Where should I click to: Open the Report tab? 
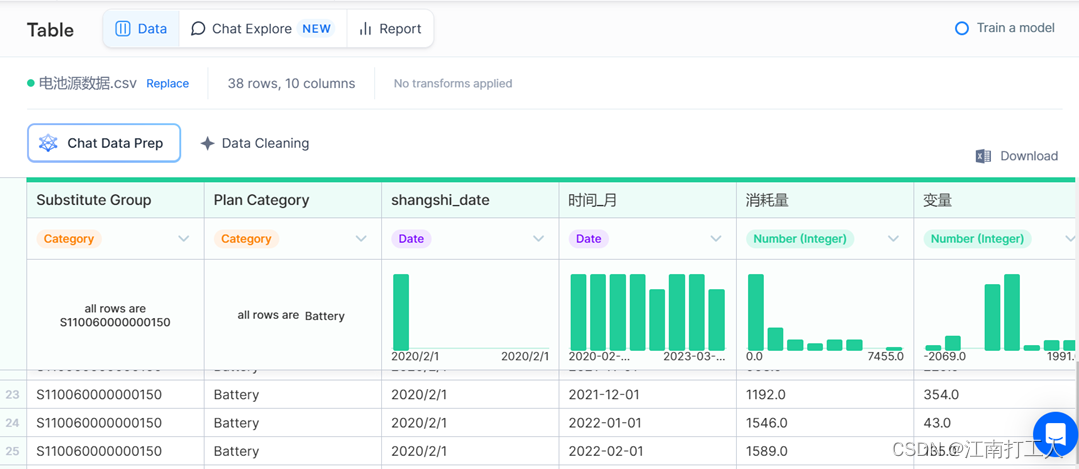click(x=390, y=29)
